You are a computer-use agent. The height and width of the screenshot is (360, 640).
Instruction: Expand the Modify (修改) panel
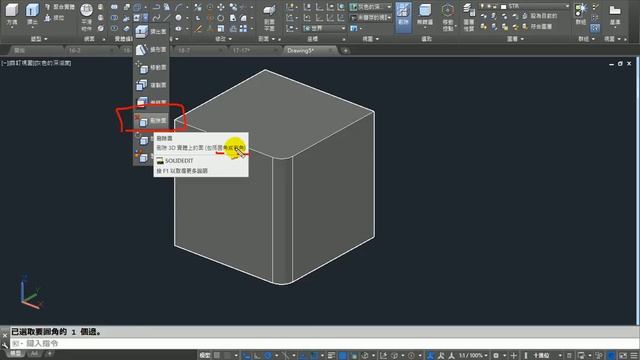point(223,39)
